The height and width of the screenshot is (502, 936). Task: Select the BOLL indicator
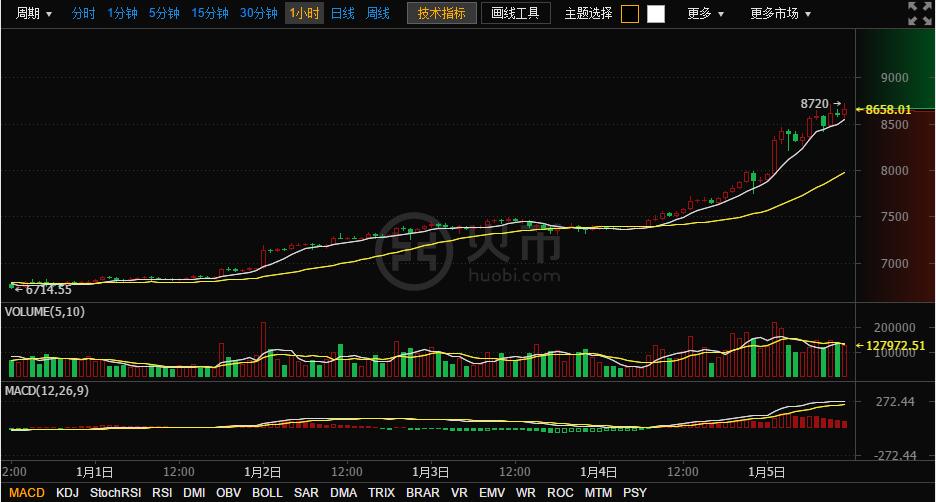267,493
